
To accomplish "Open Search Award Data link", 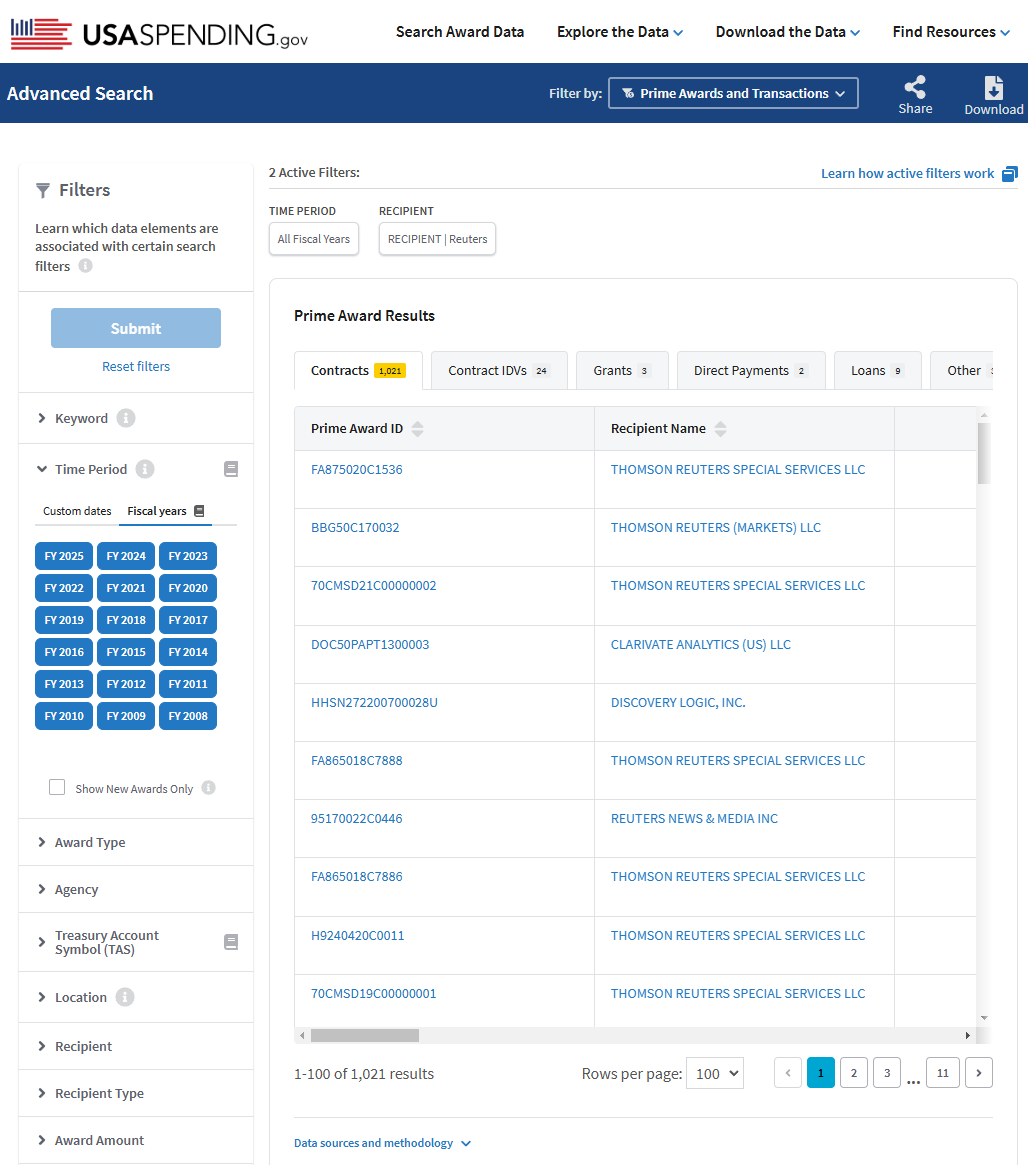I will coord(460,32).
